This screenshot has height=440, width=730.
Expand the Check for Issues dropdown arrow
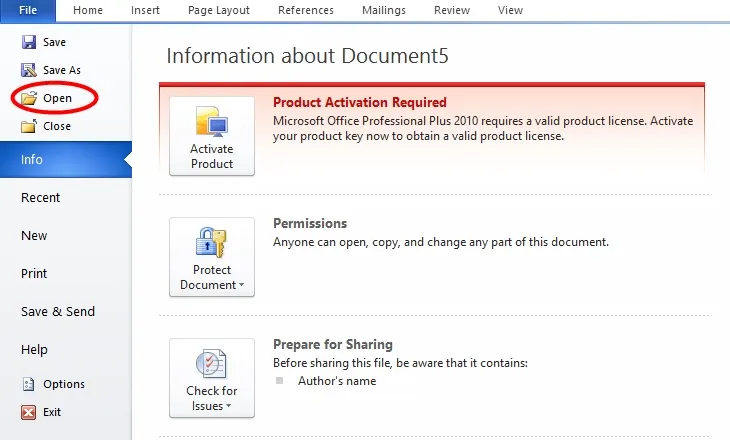229,406
